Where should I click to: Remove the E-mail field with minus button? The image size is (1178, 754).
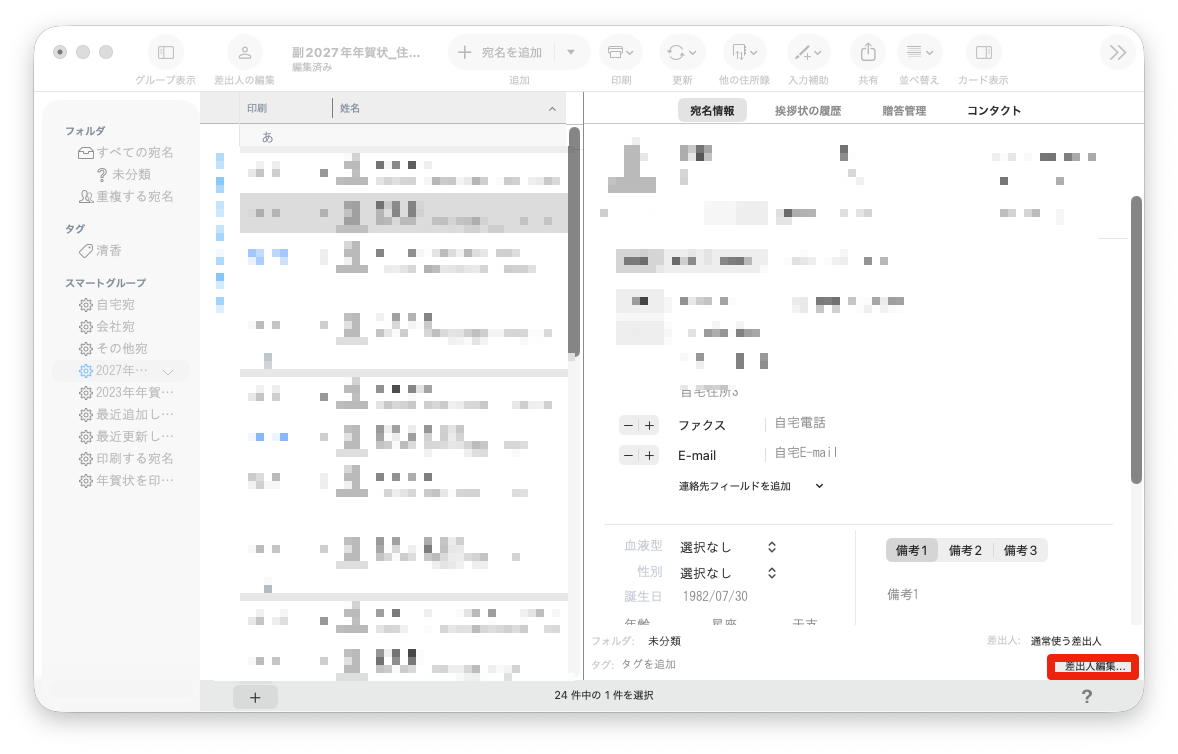click(629, 455)
